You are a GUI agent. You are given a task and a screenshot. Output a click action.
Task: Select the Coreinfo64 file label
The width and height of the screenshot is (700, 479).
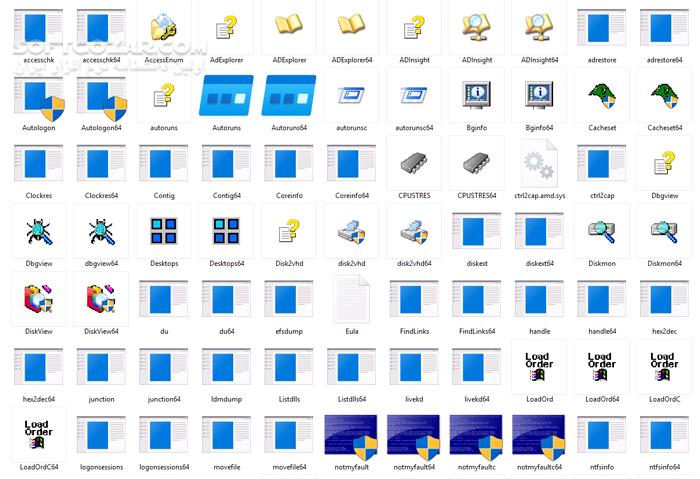tap(351, 196)
